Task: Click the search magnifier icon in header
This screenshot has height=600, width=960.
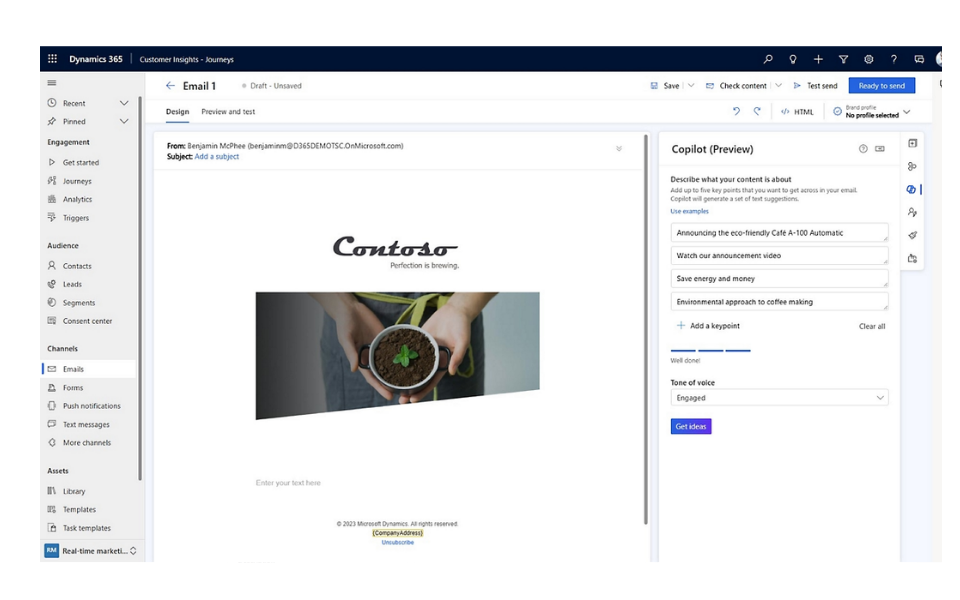Action: point(768,59)
